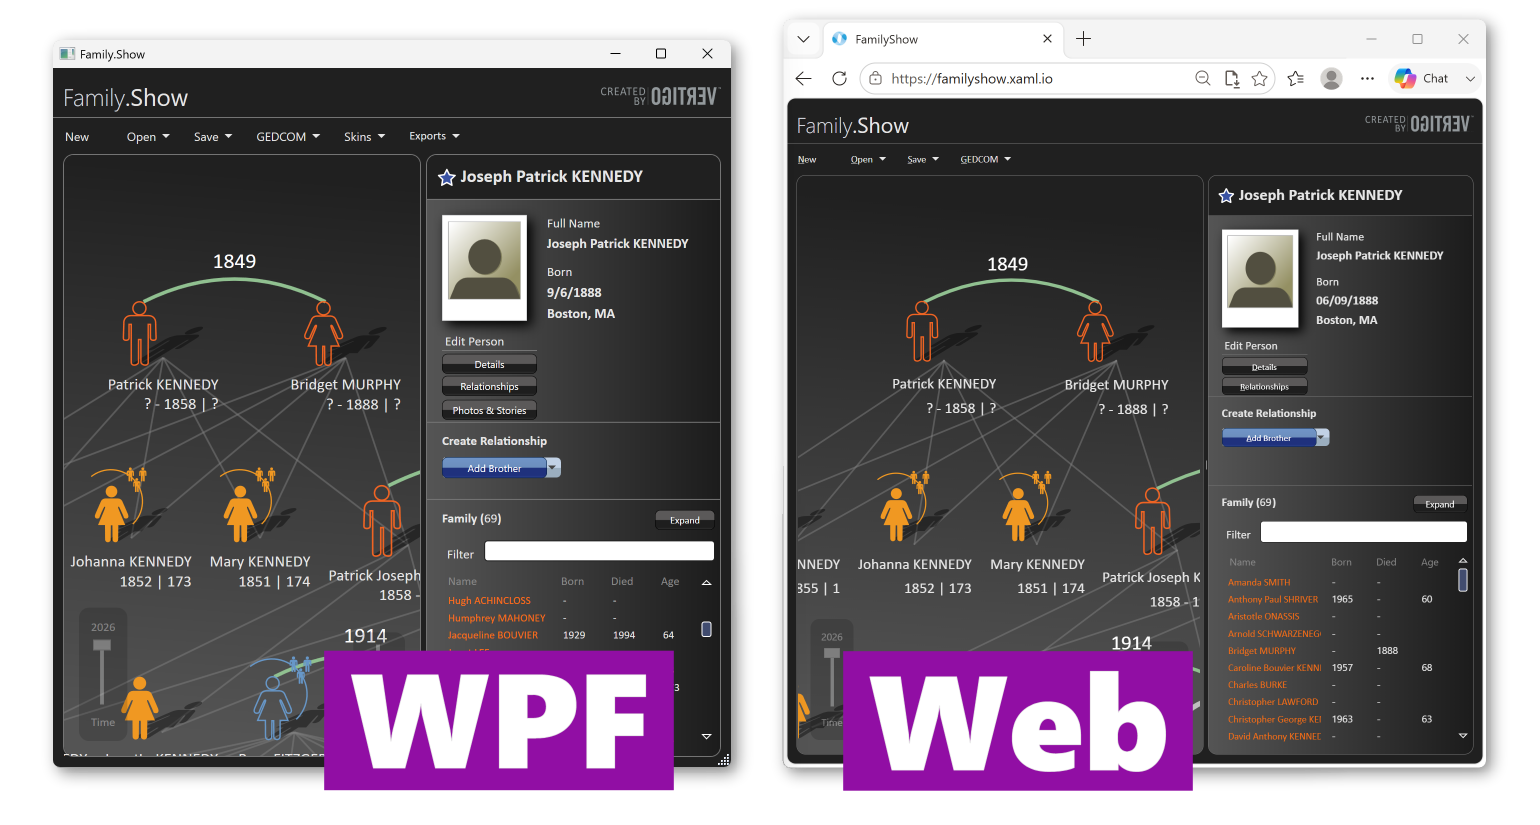Open browser zoom magnifier icon
The image size is (1540, 825).
pos(1203,78)
